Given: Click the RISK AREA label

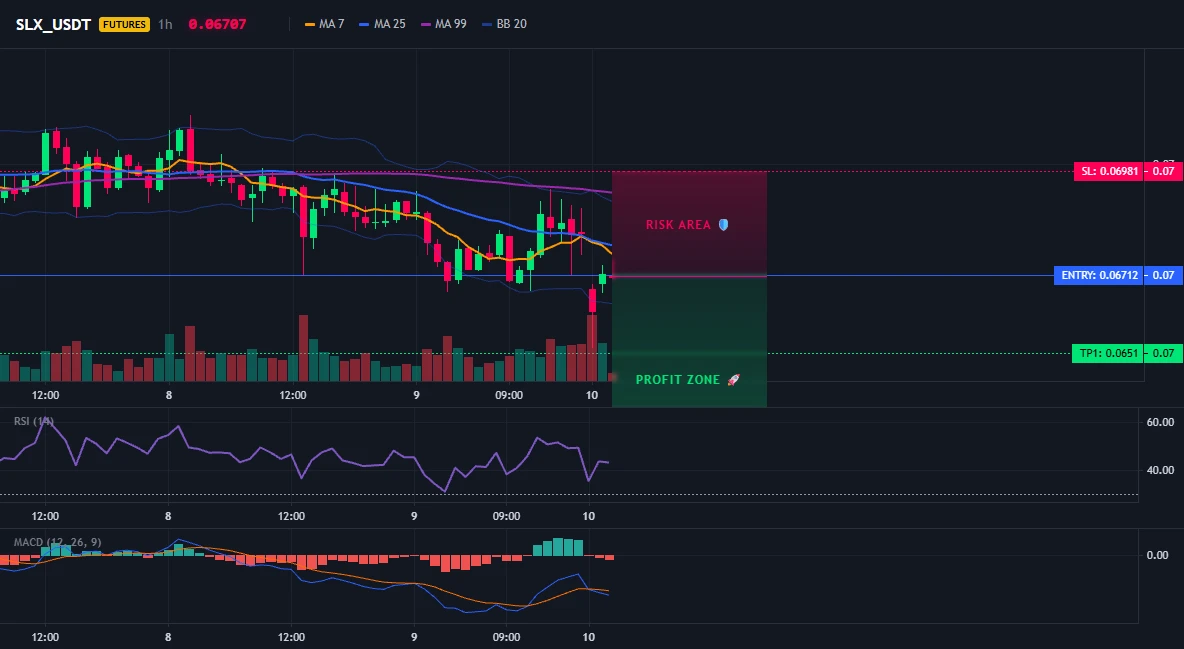Looking at the screenshot, I should (x=678, y=224).
